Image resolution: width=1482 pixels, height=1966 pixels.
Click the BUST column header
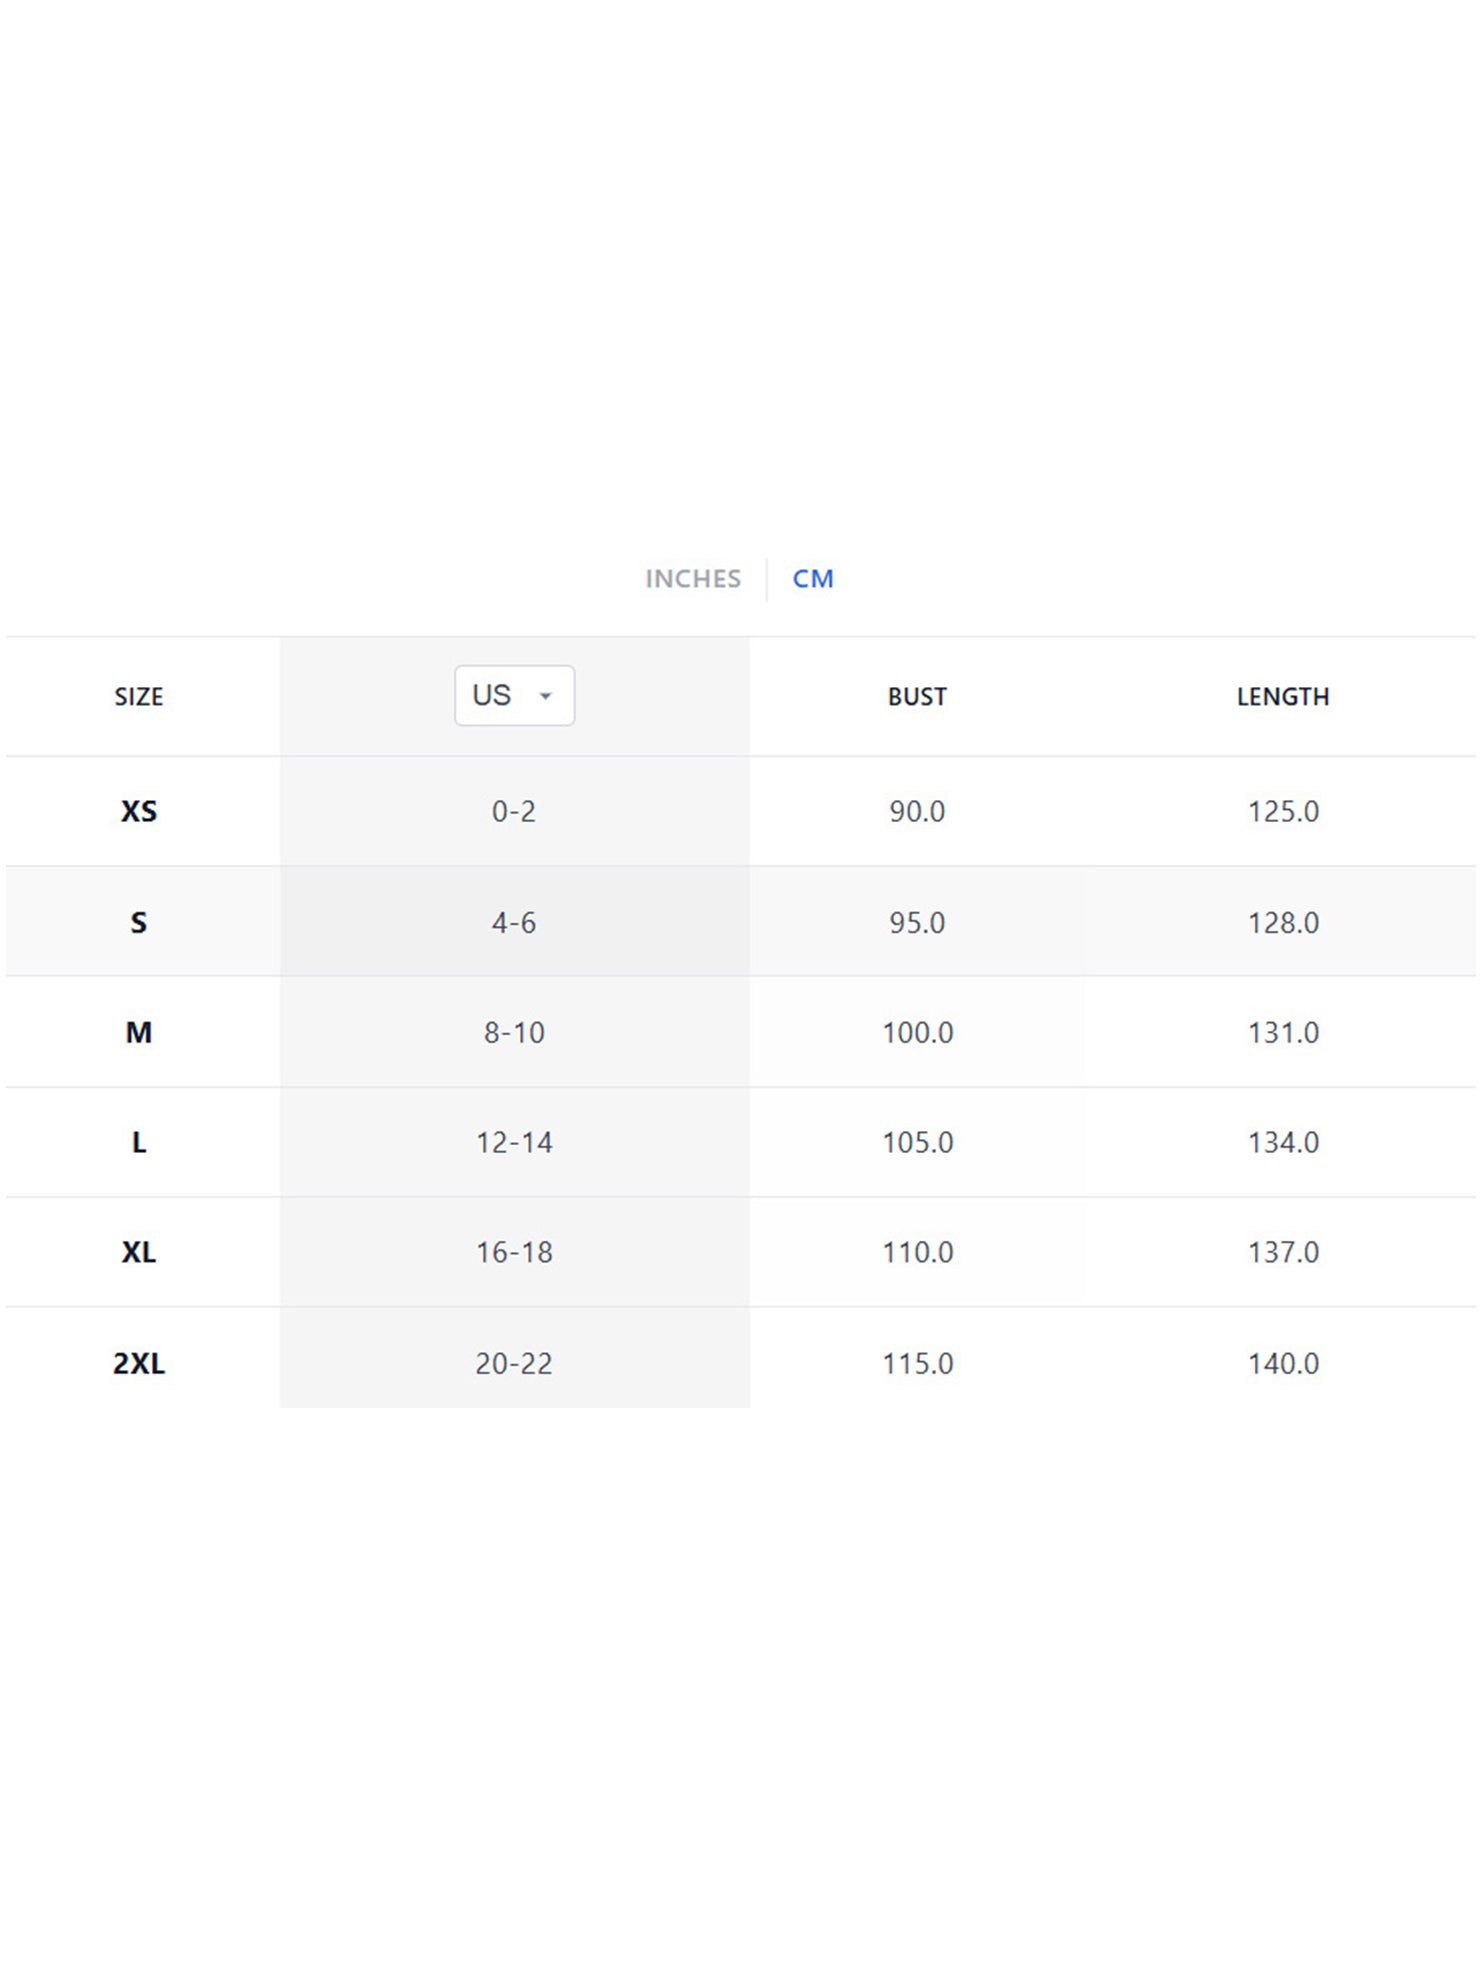(x=917, y=697)
